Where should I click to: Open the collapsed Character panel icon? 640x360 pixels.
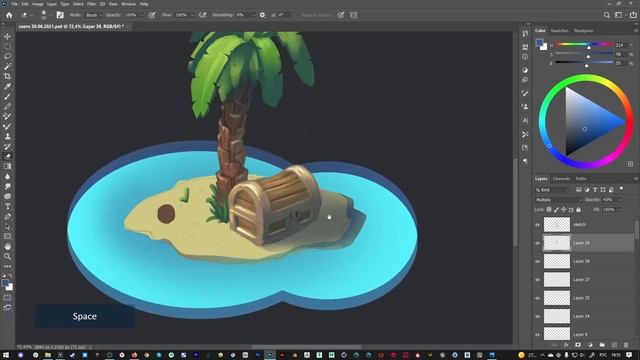525,120
